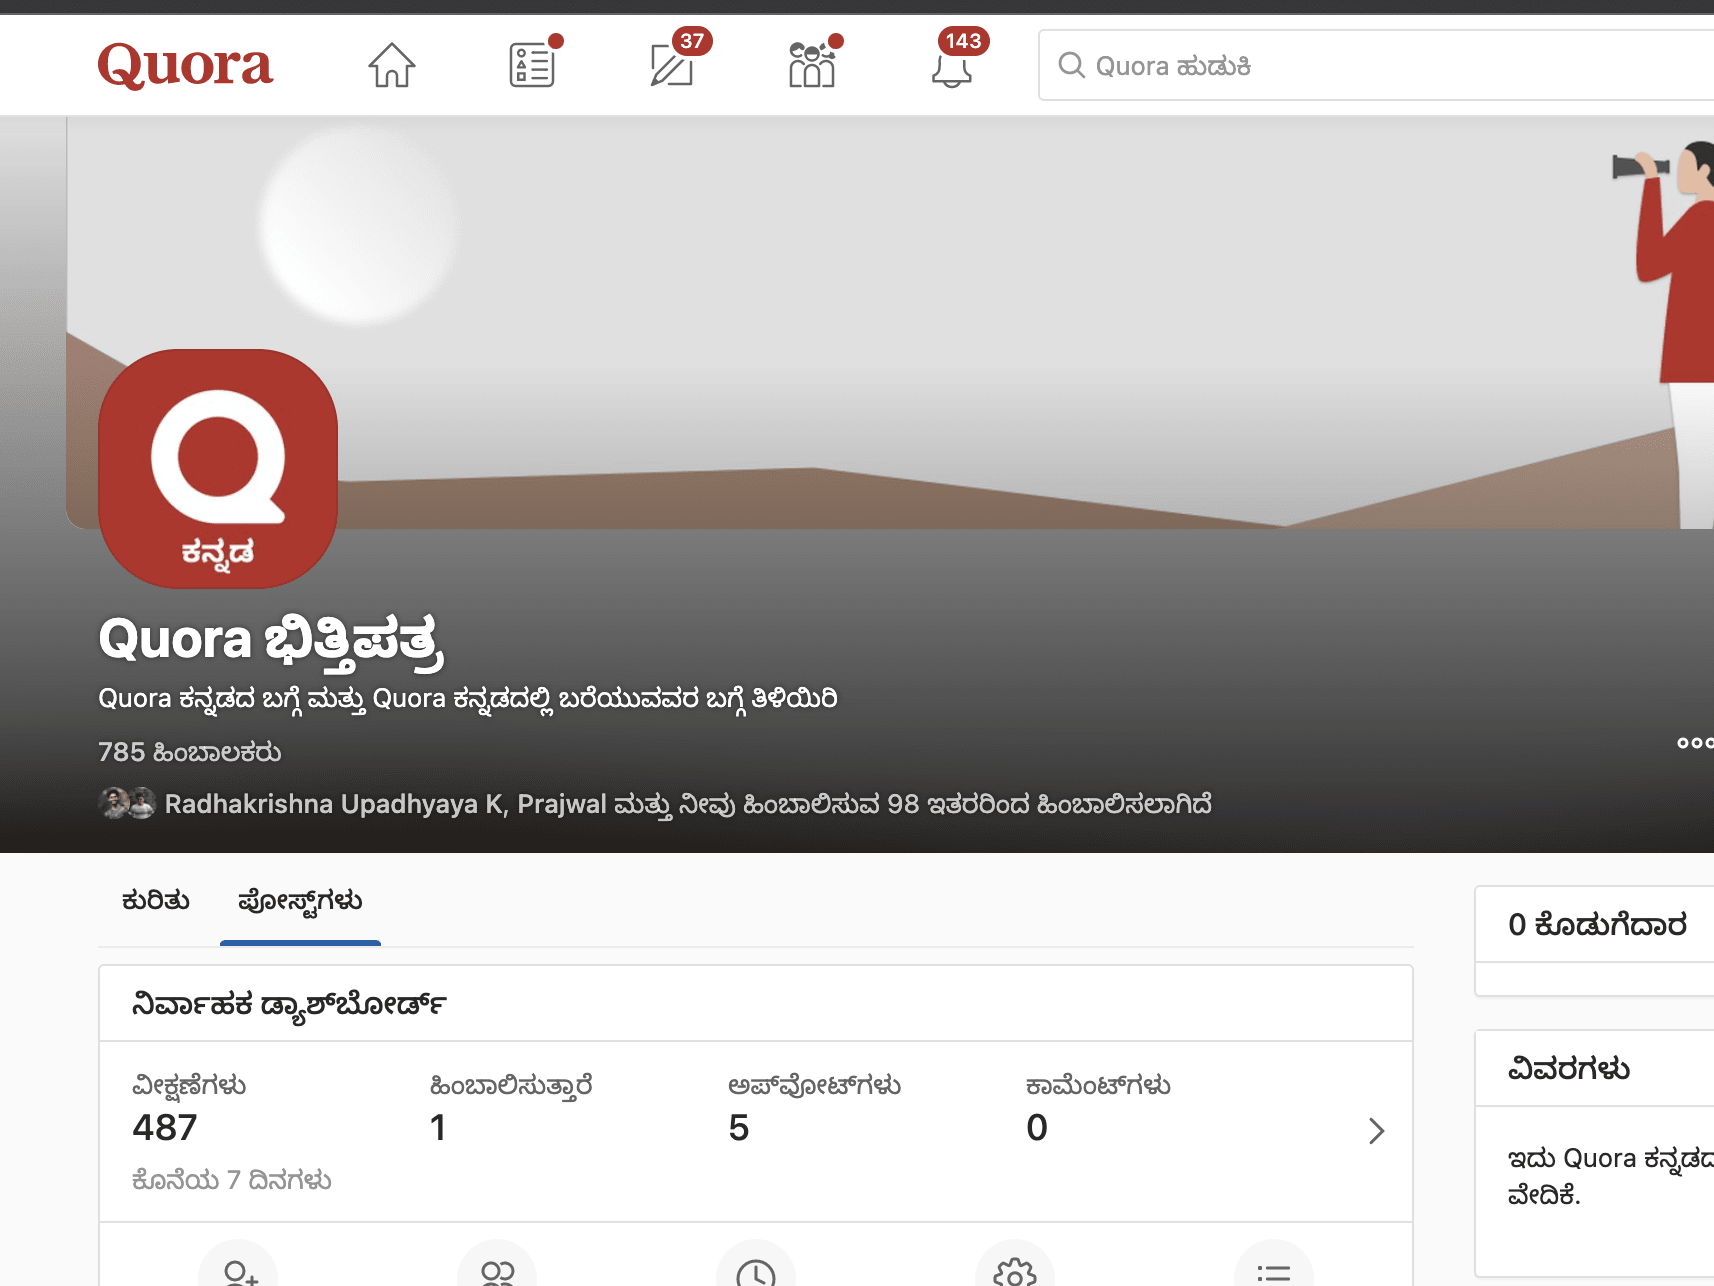Click the ವಿವರಗಳು details heading

[x=1569, y=1069]
